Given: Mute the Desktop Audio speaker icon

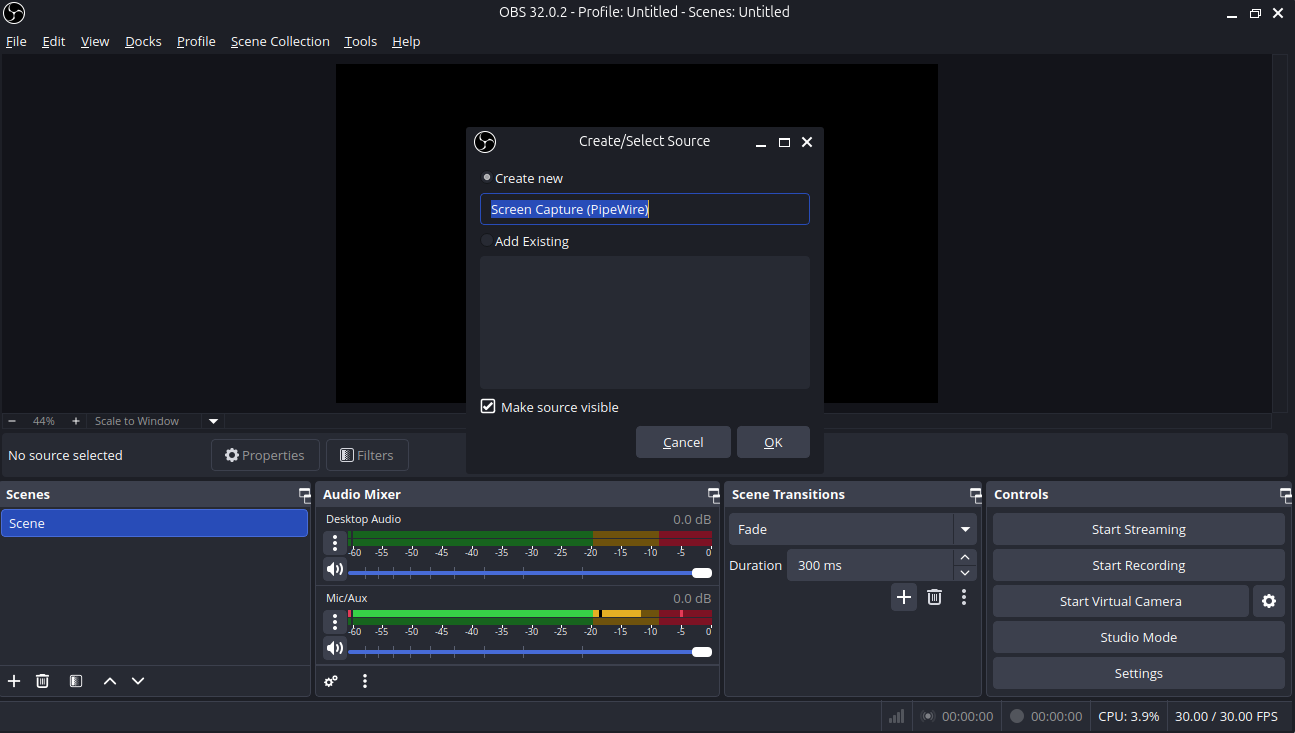Looking at the screenshot, I should pos(335,570).
